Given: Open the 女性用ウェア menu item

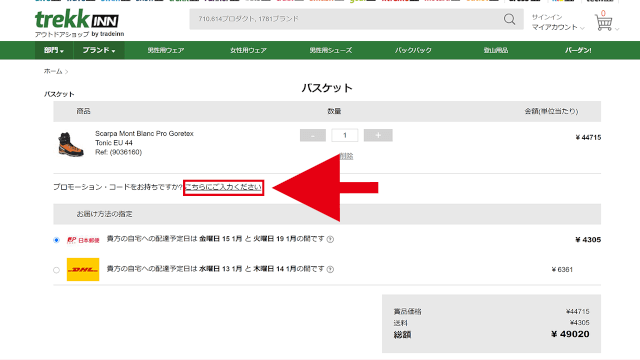Looking at the screenshot, I should [x=248, y=50].
